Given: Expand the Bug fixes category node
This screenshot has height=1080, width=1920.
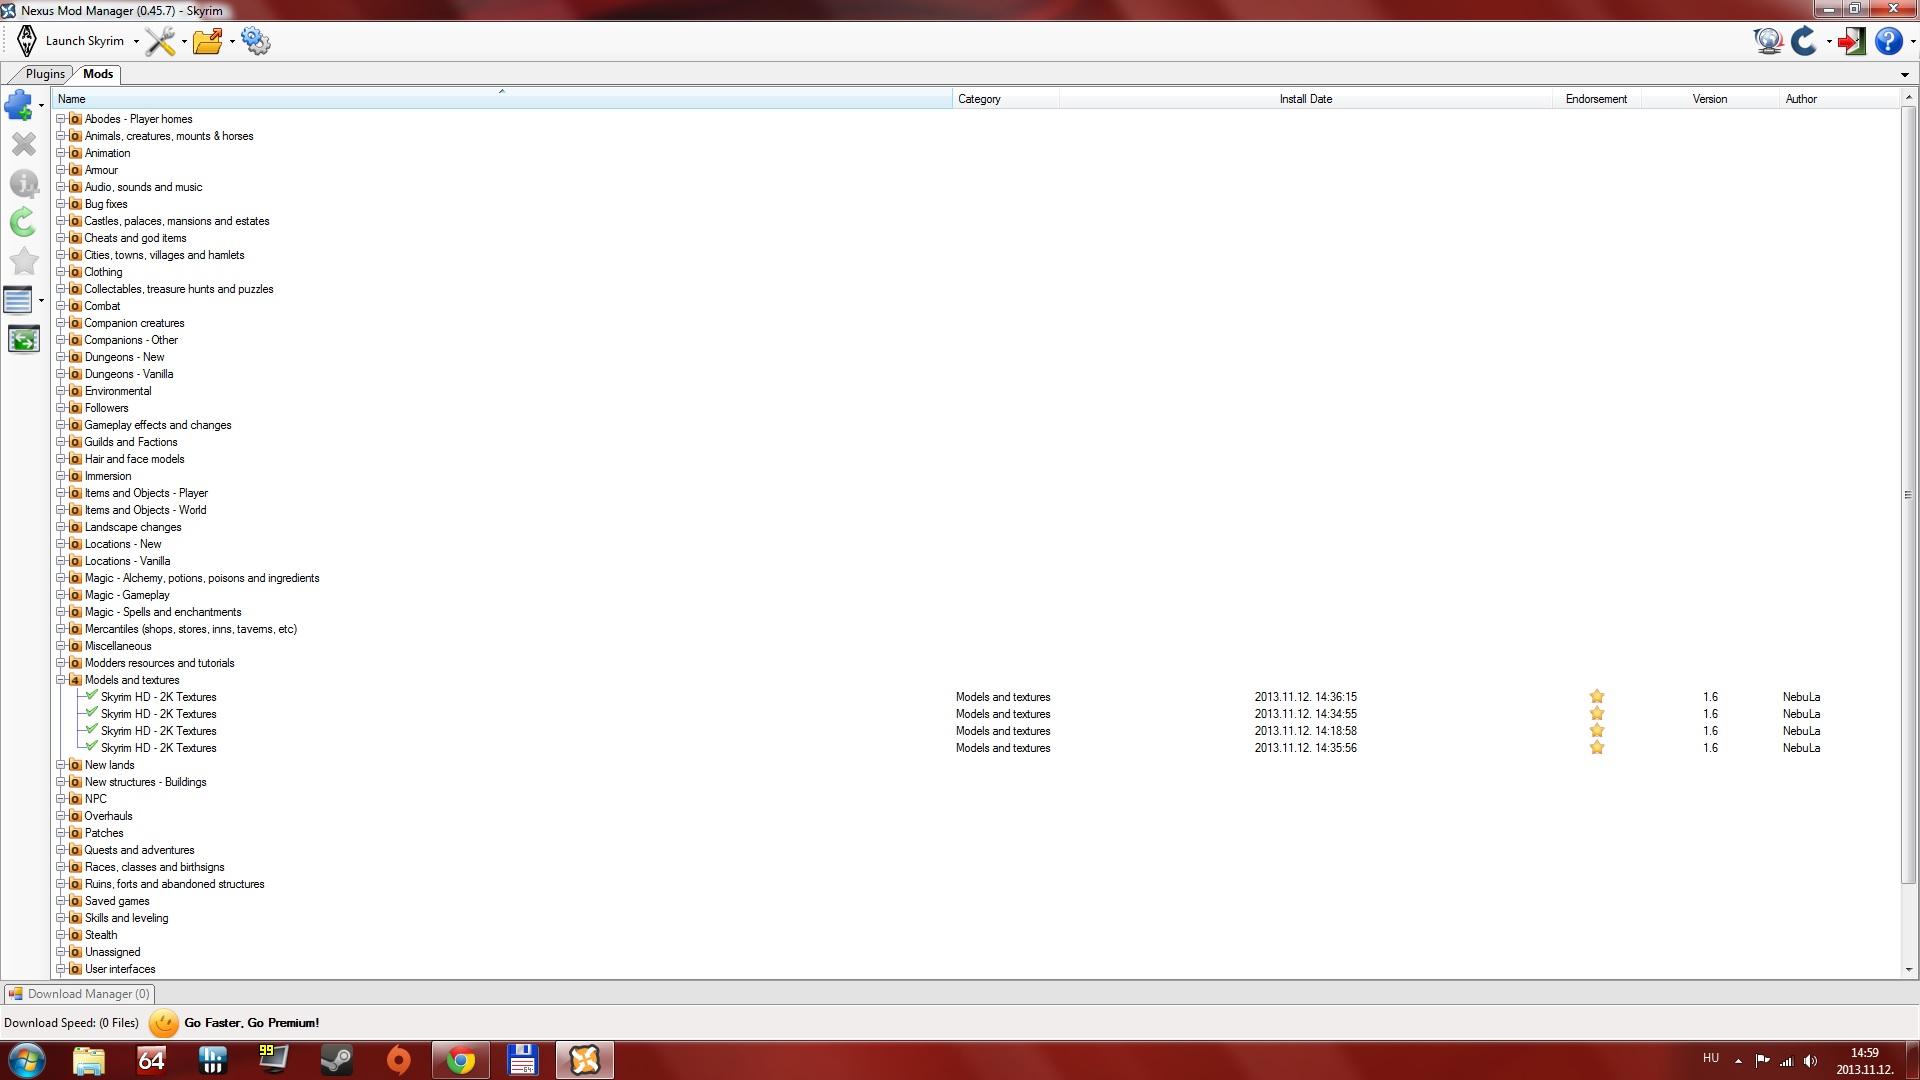Looking at the screenshot, I should (61, 204).
